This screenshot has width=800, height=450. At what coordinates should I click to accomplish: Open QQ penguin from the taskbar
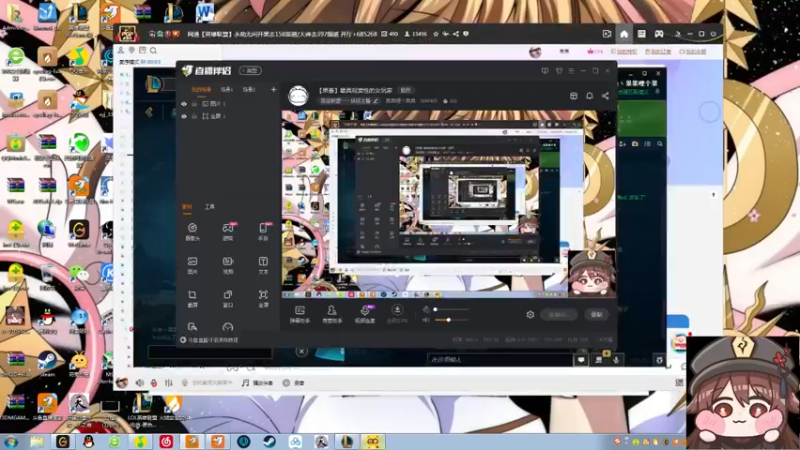click(89, 442)
